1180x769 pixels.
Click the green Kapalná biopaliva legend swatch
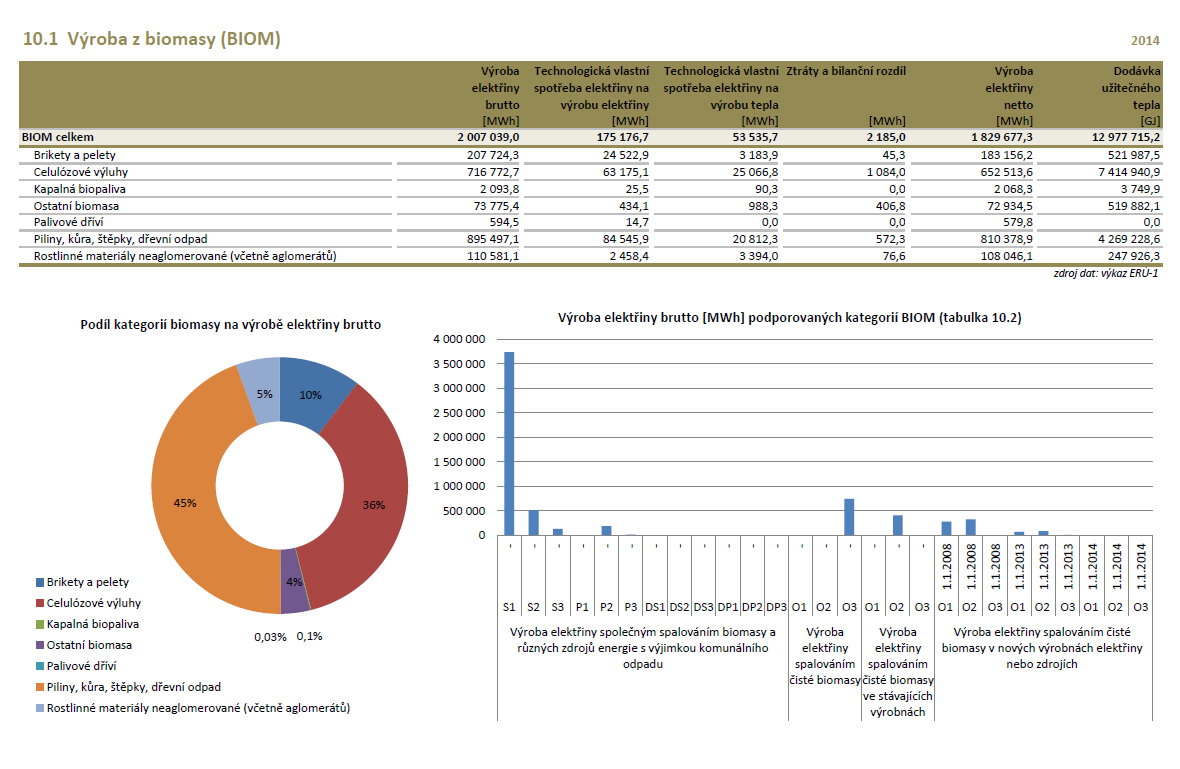tap(39, 624)
